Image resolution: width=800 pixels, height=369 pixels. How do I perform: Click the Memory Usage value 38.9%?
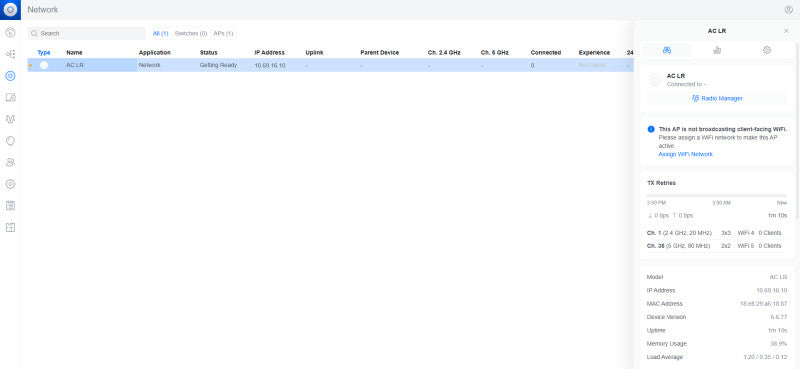779,343
